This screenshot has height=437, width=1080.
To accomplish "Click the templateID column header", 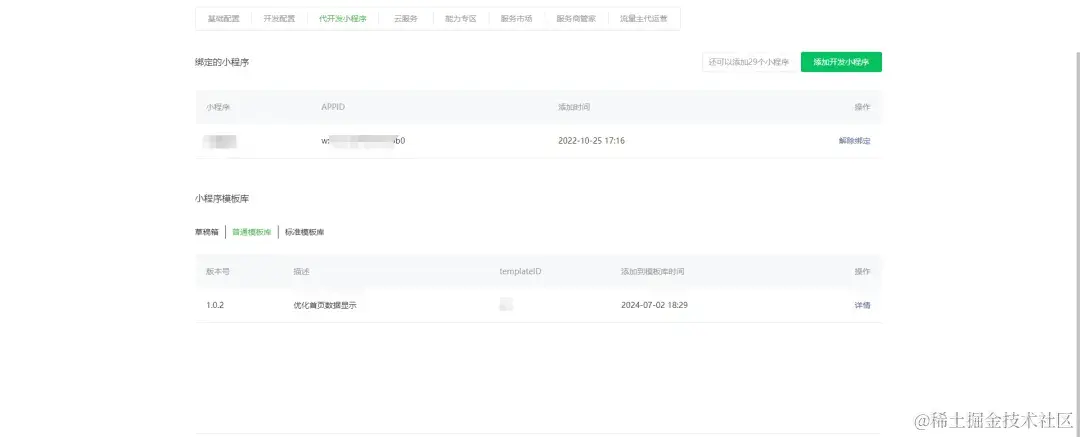I will pyautogui.click(x=521, y=272).
